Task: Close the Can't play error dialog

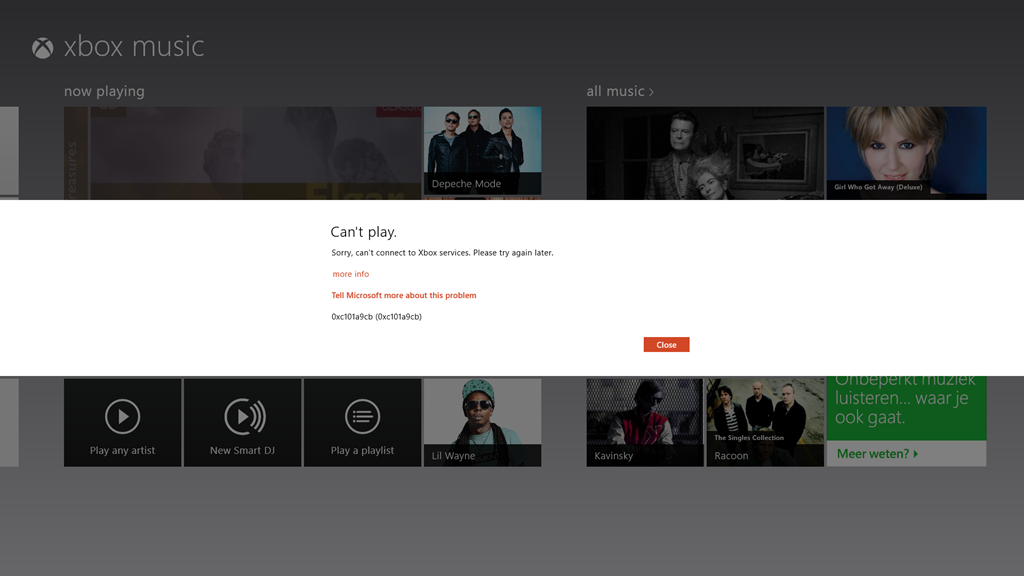Action: [x=666, y=345]
